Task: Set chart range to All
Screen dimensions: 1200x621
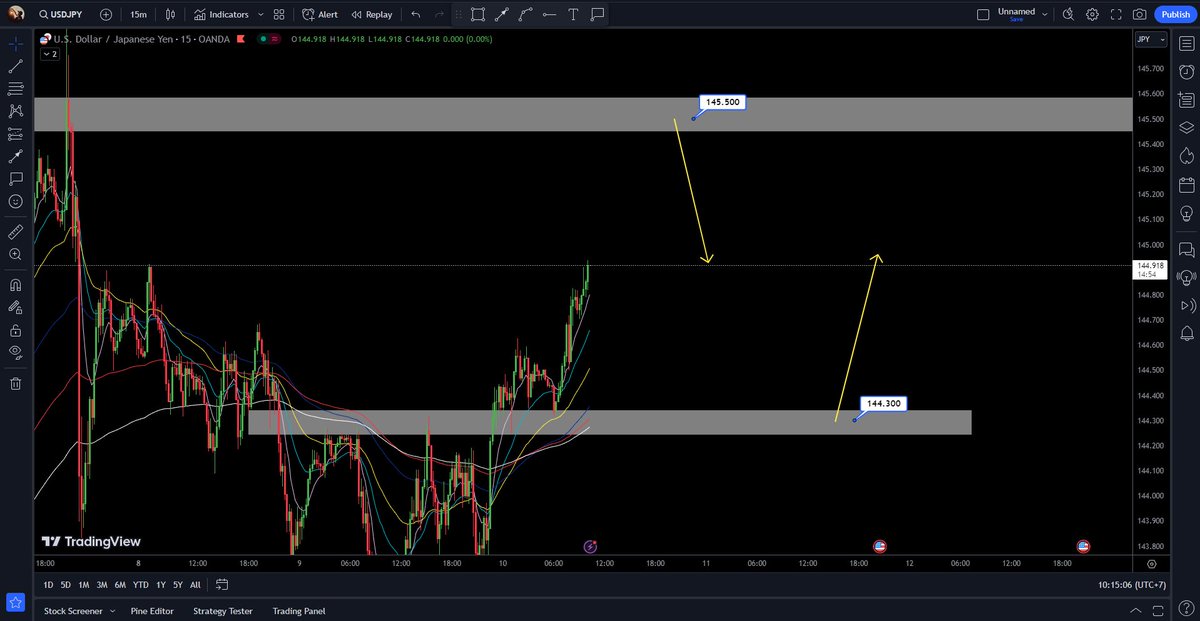Action: tap(195, 585)
